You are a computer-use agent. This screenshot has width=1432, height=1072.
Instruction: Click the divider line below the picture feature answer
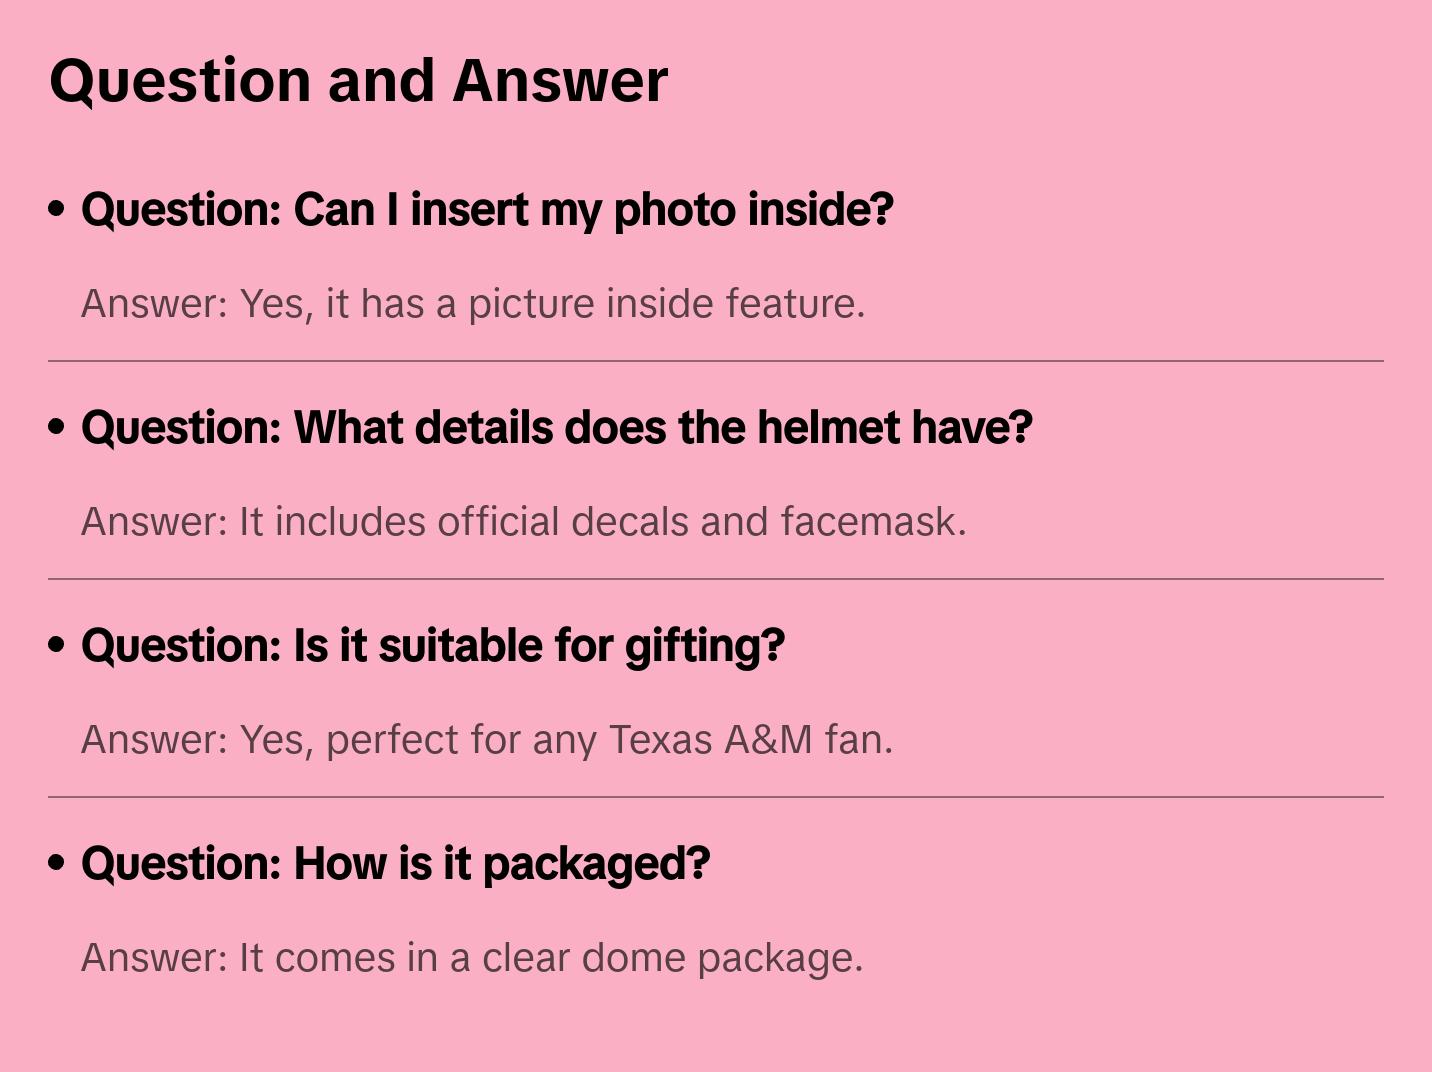tap(716, 361)
